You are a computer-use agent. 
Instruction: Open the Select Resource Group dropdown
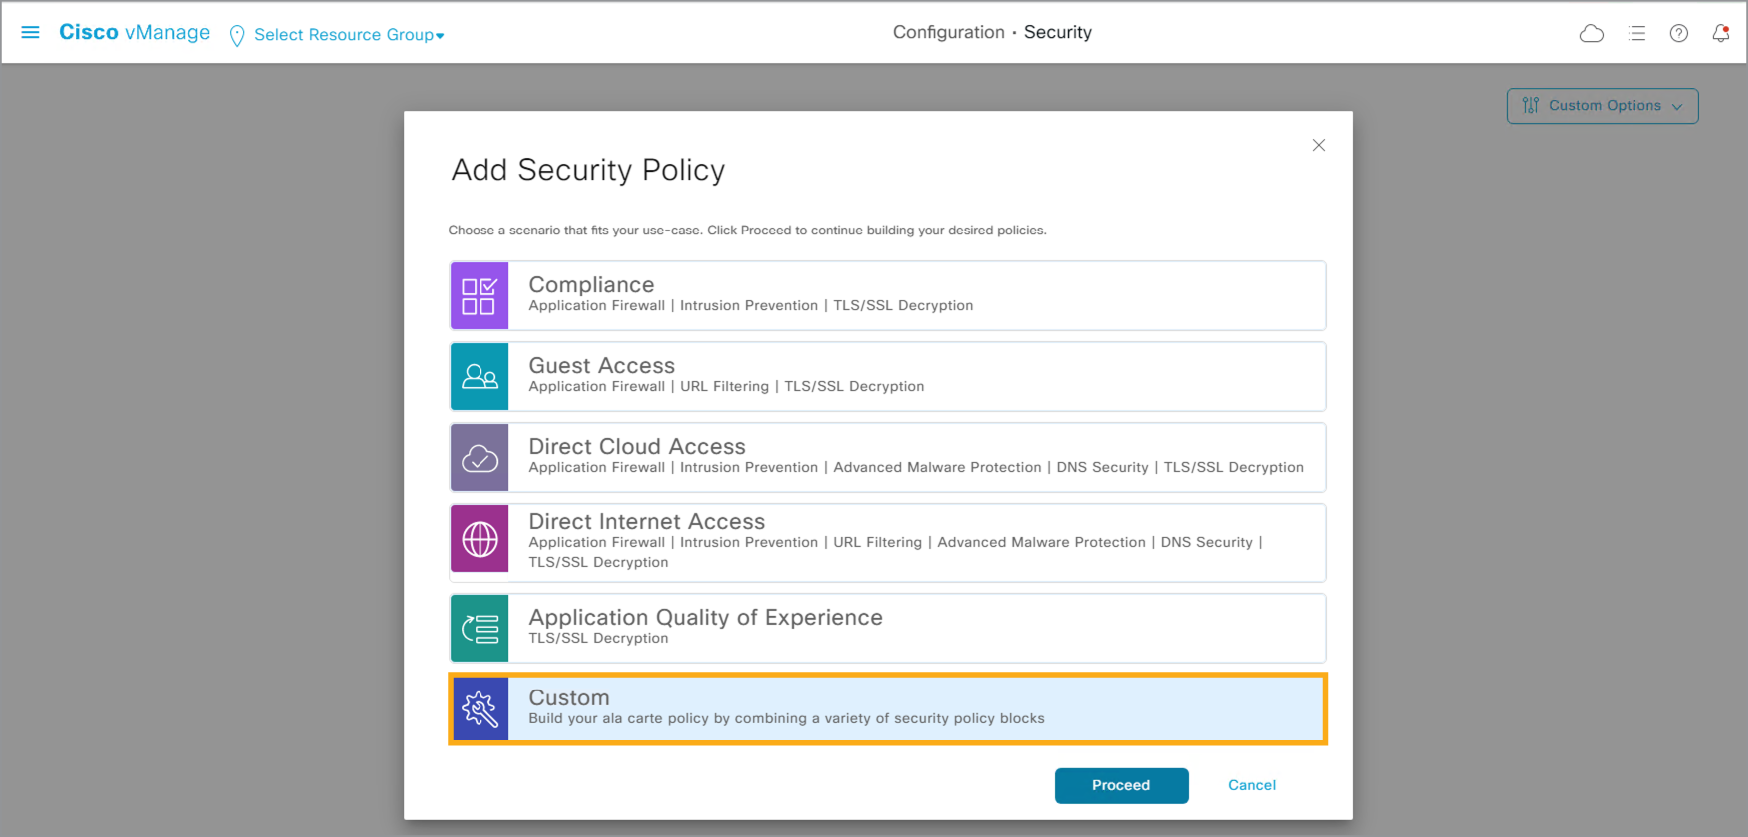349,35
